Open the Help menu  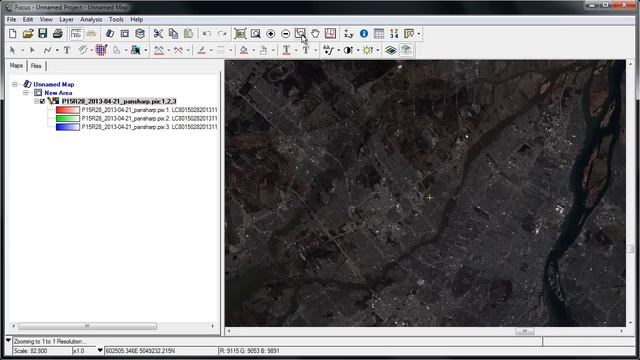[x=136, y=20]
